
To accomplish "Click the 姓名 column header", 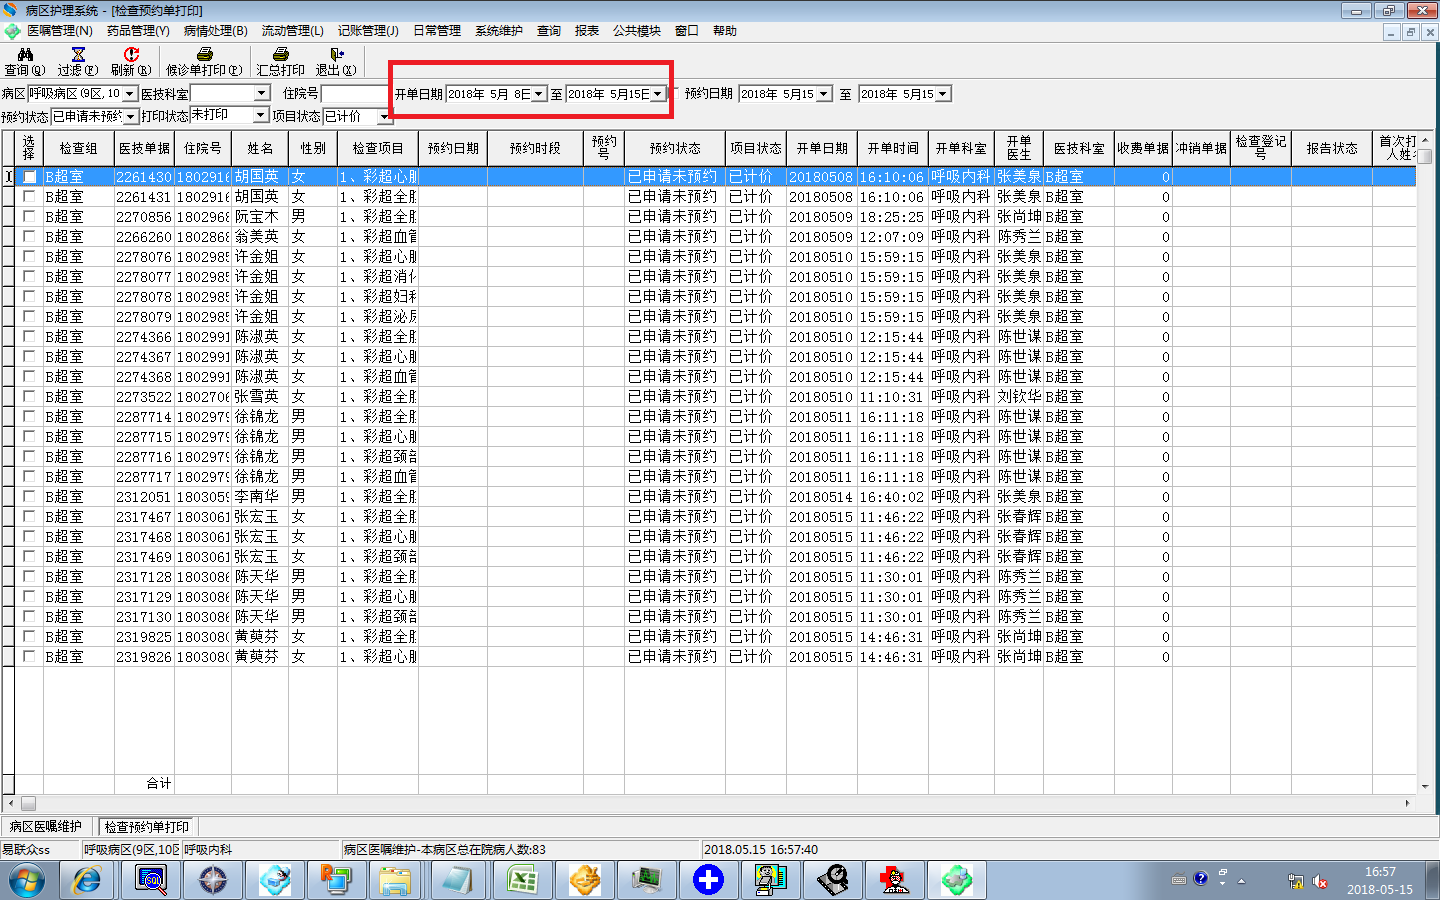I will coord(260,148).
